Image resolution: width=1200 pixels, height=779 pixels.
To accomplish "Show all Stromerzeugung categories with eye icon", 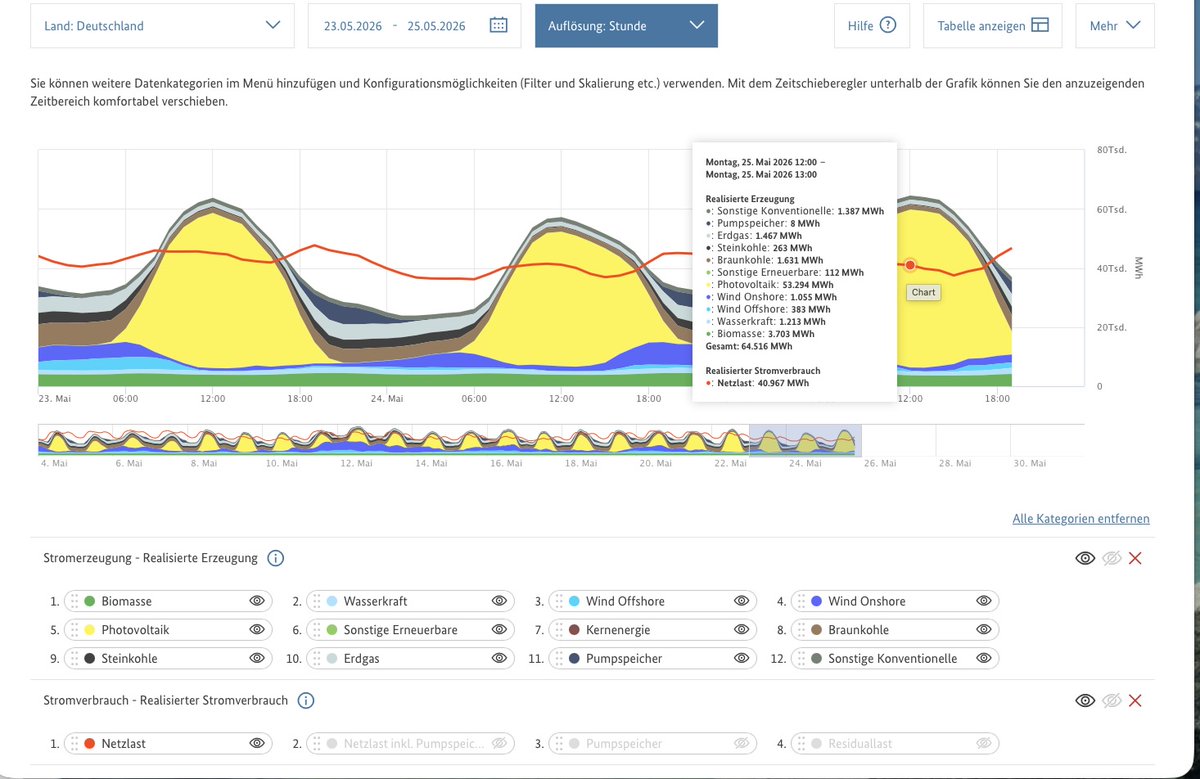I will (1085, 558).
